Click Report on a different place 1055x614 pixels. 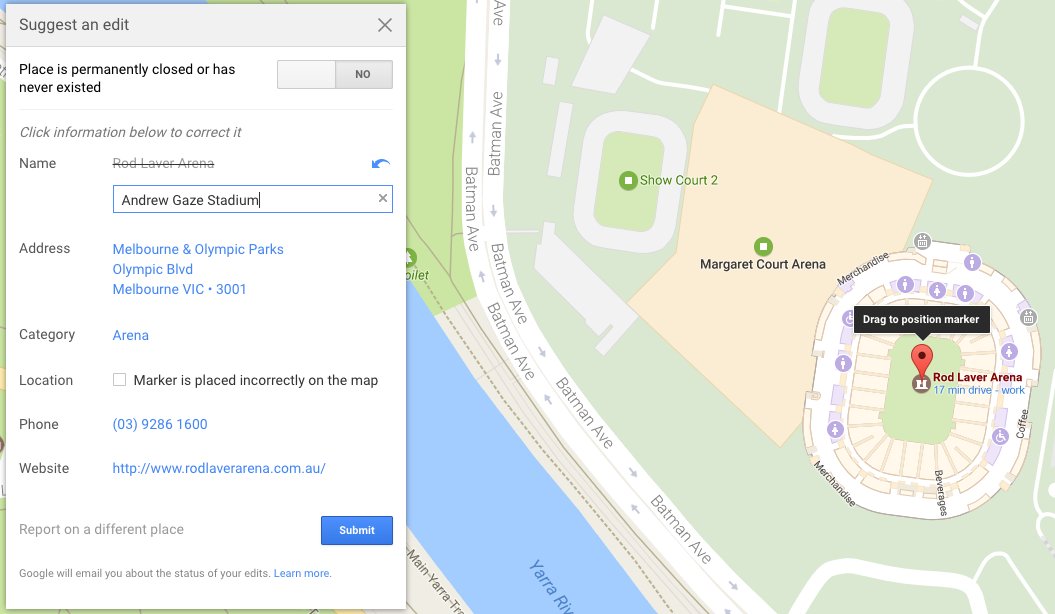click(101, 529)
